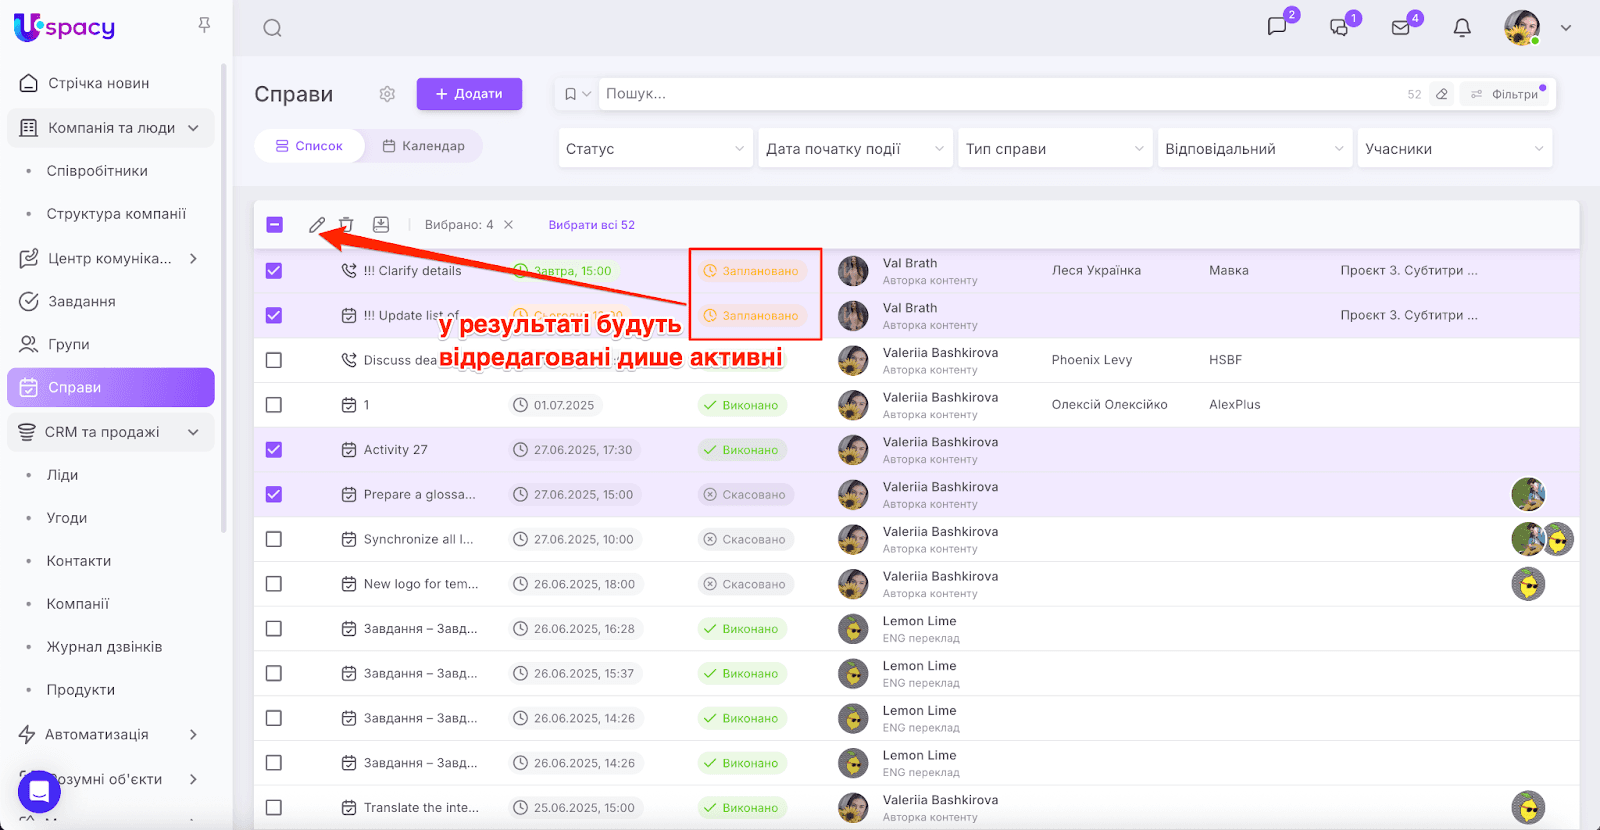Open the Тип справи filter dropdown
The image size is (1600, 830).
tap(1054, 149)
